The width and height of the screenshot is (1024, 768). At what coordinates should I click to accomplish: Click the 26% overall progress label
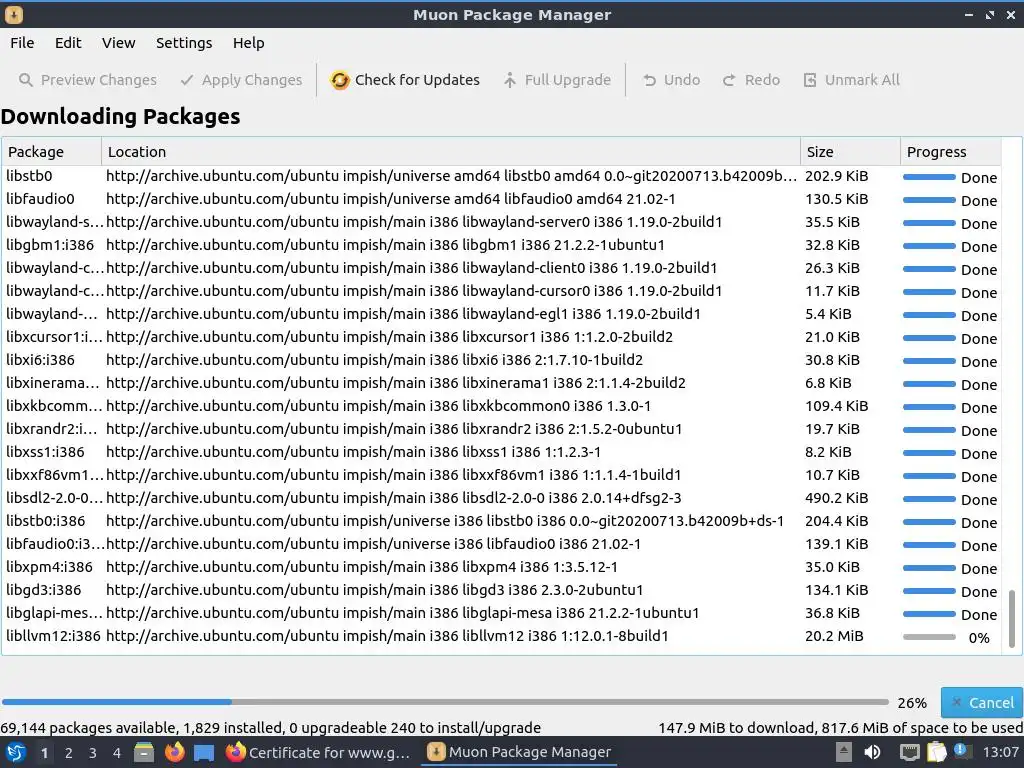click(912, 703)
